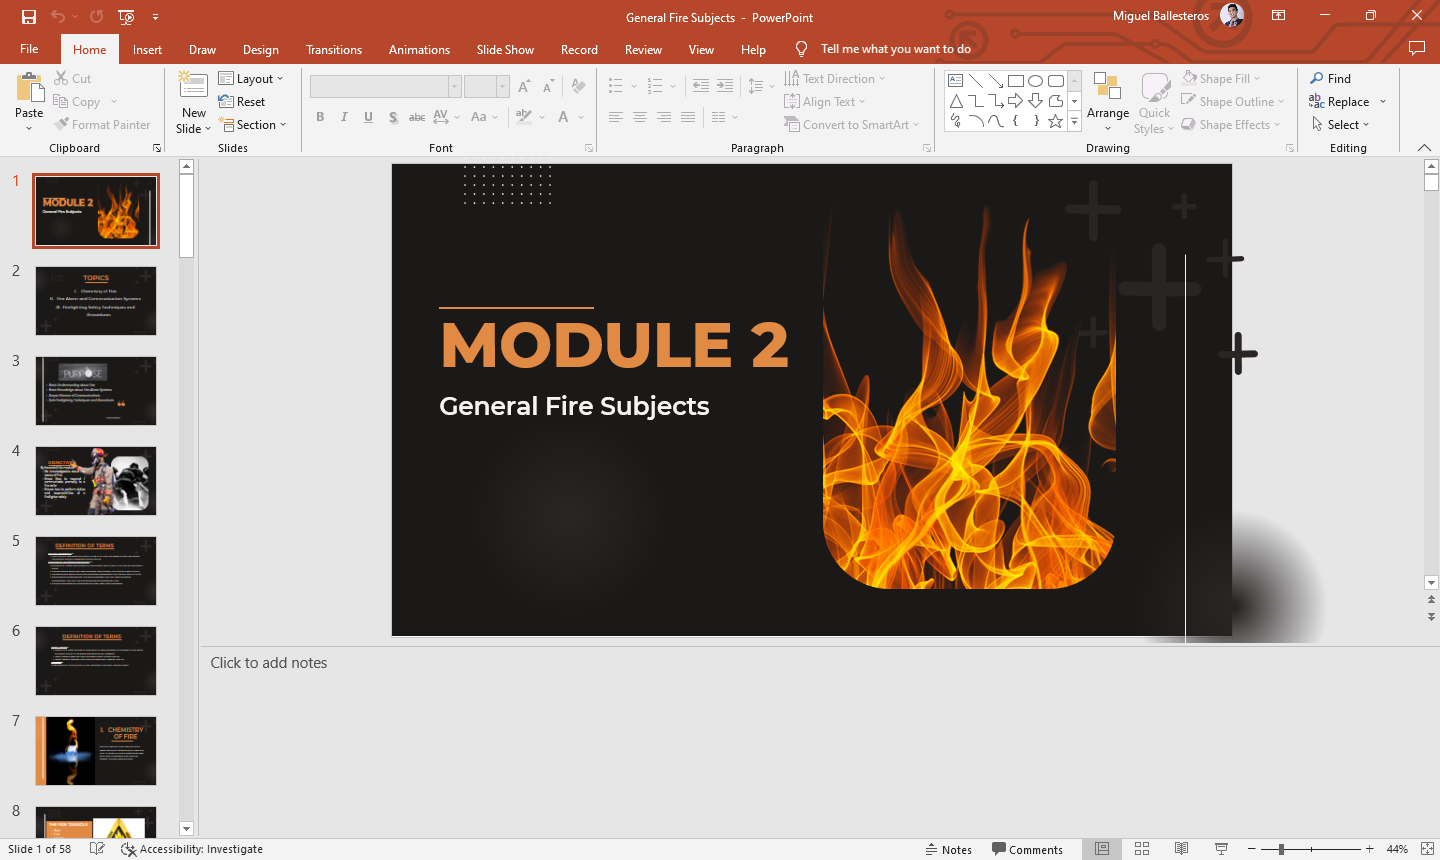1440x860 pixels.
Task: Click the Replace button
Action: (x=1339, y=102)
